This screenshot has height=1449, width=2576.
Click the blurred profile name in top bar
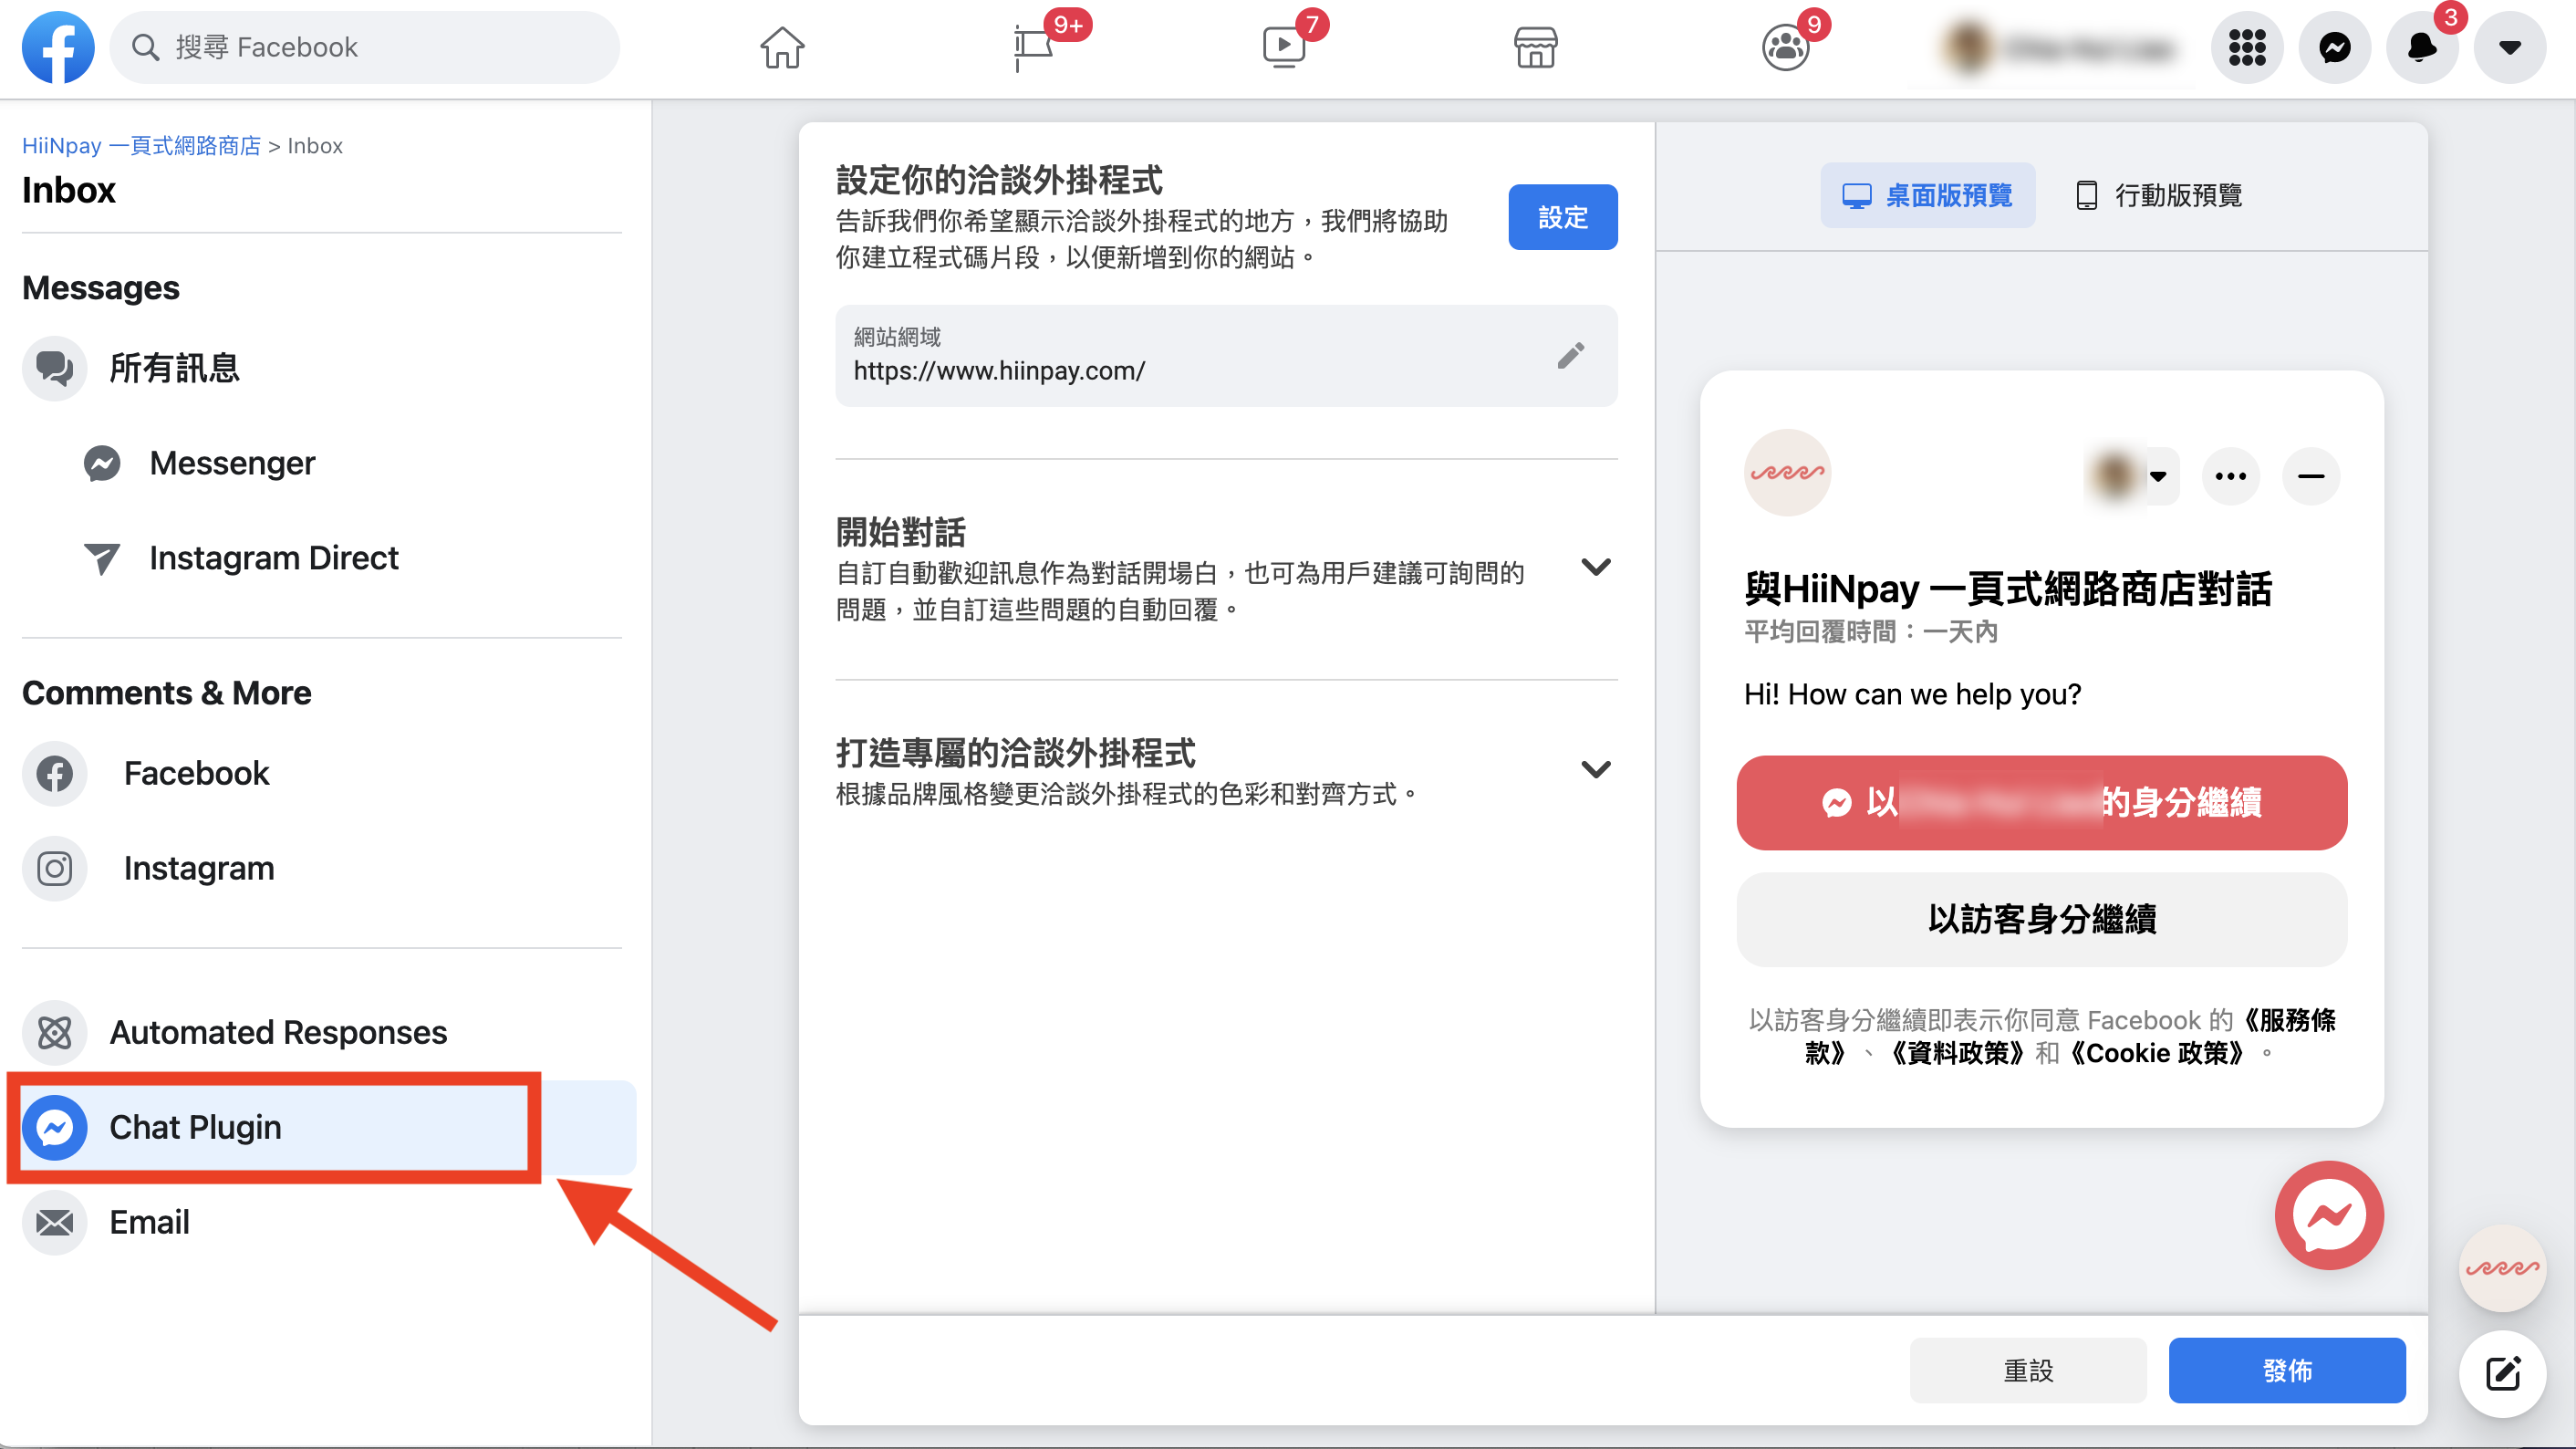[x=2088, y=48]
